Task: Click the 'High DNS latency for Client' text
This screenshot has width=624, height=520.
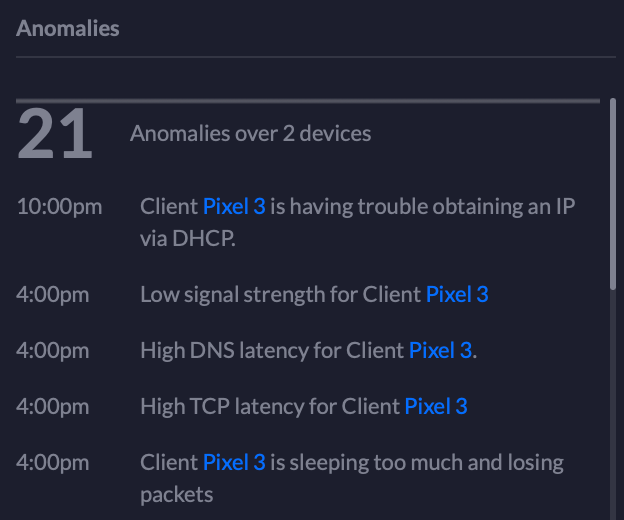Action: [272, 350]
